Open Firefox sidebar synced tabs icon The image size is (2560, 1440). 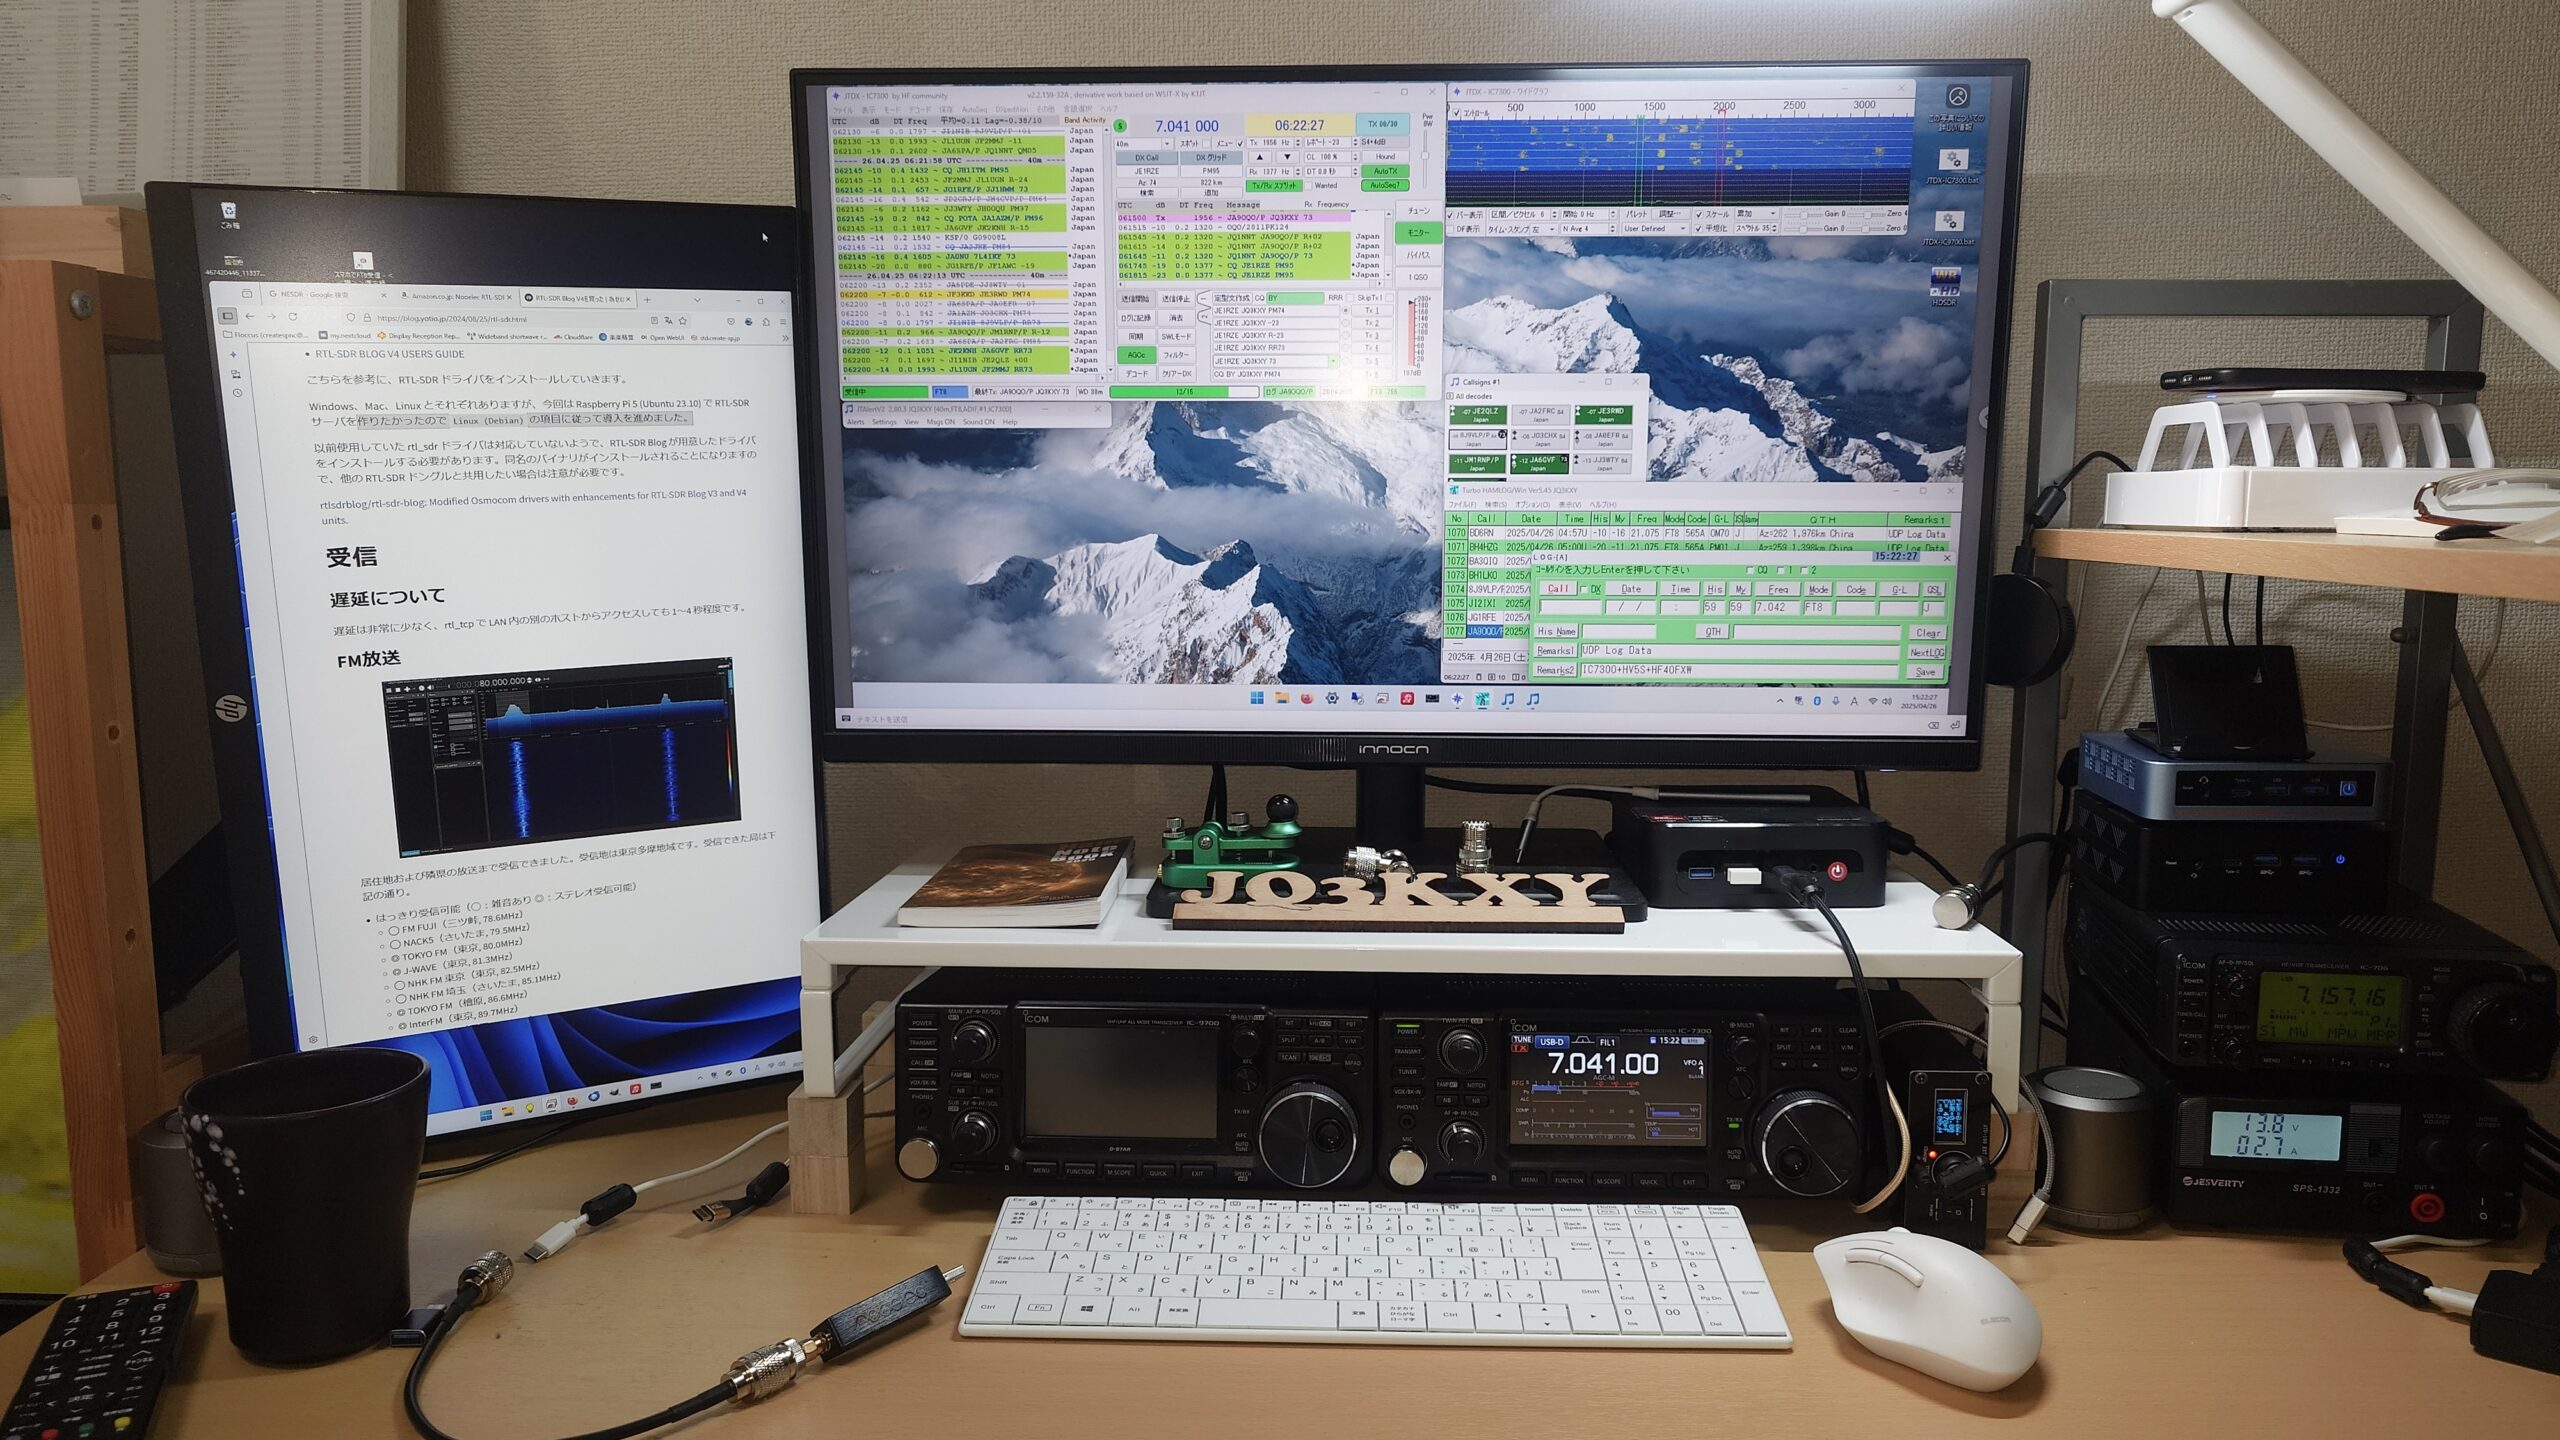point(236,374)
